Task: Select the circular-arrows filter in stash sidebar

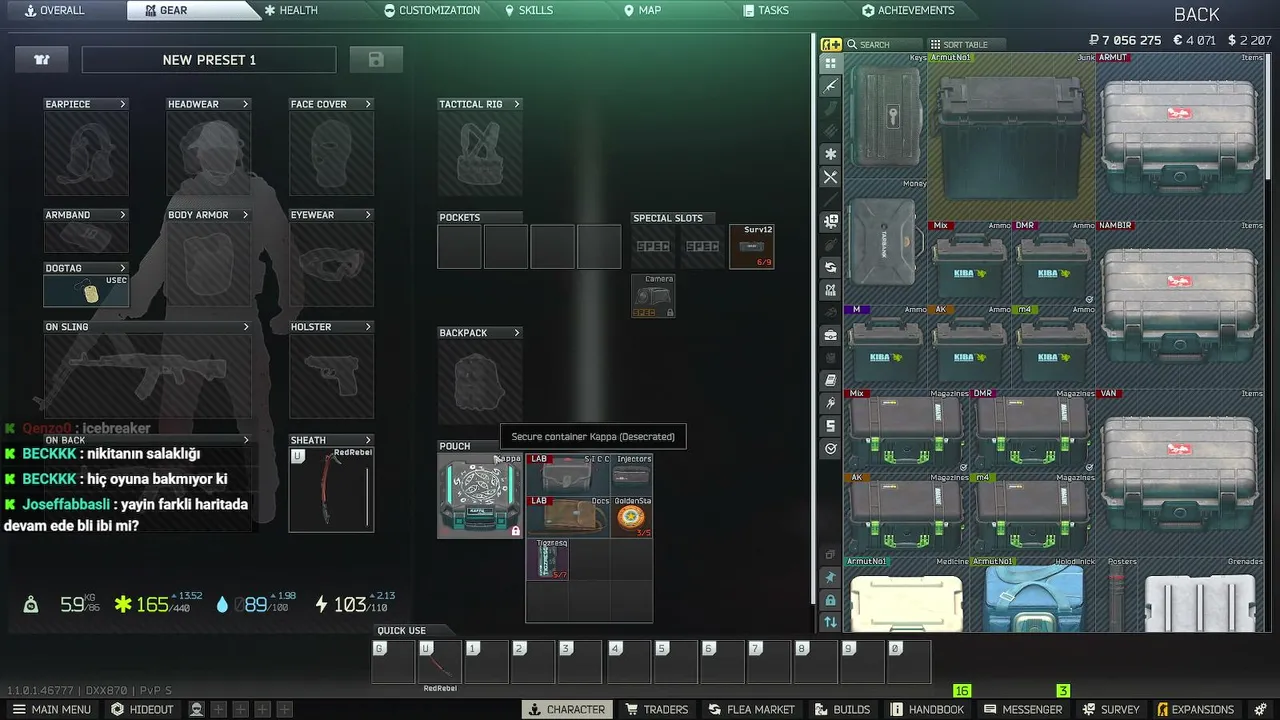Action: (830, 267)
